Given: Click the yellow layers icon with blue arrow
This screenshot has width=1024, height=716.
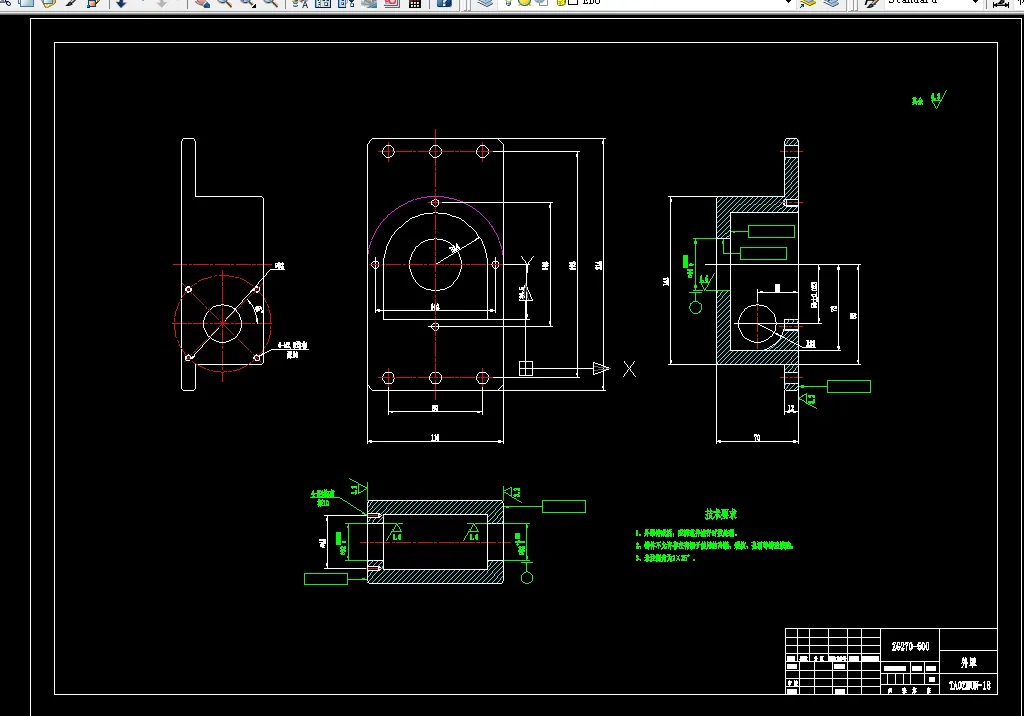Looking at the screenshot, I should (808, 3).
